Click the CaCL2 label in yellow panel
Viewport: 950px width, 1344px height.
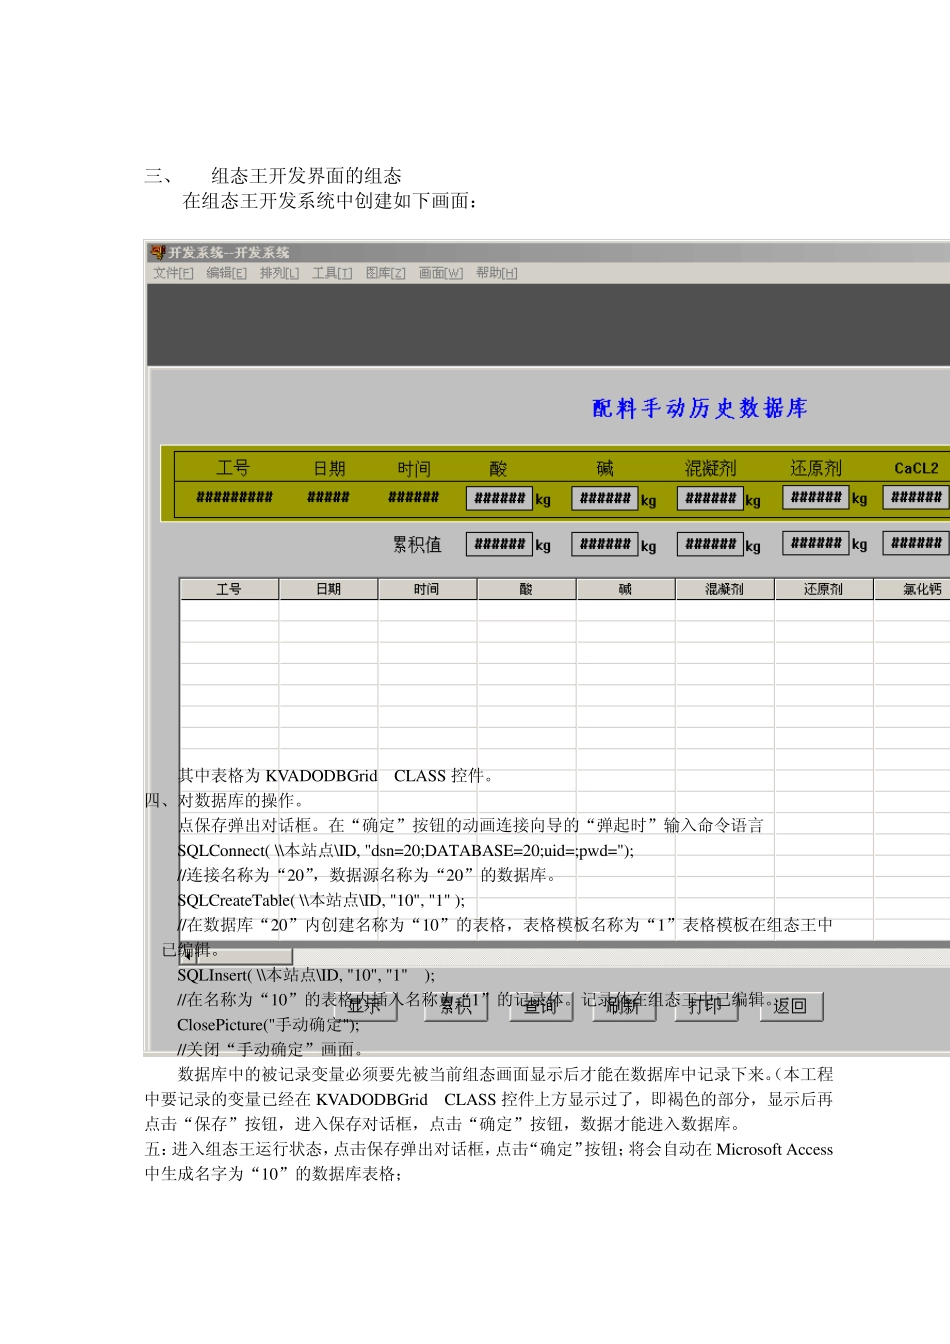[x=916, y=468]
